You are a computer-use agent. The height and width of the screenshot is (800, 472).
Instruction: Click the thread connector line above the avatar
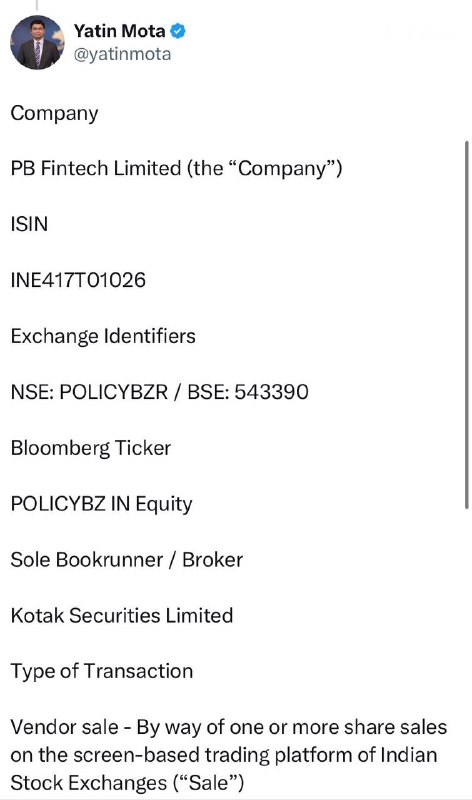(37, 5)
